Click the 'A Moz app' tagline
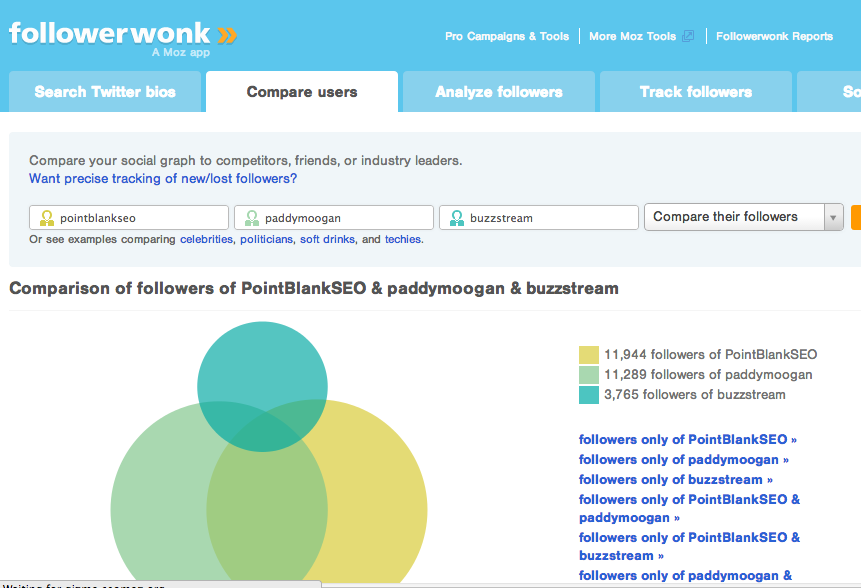 (181, 53)
